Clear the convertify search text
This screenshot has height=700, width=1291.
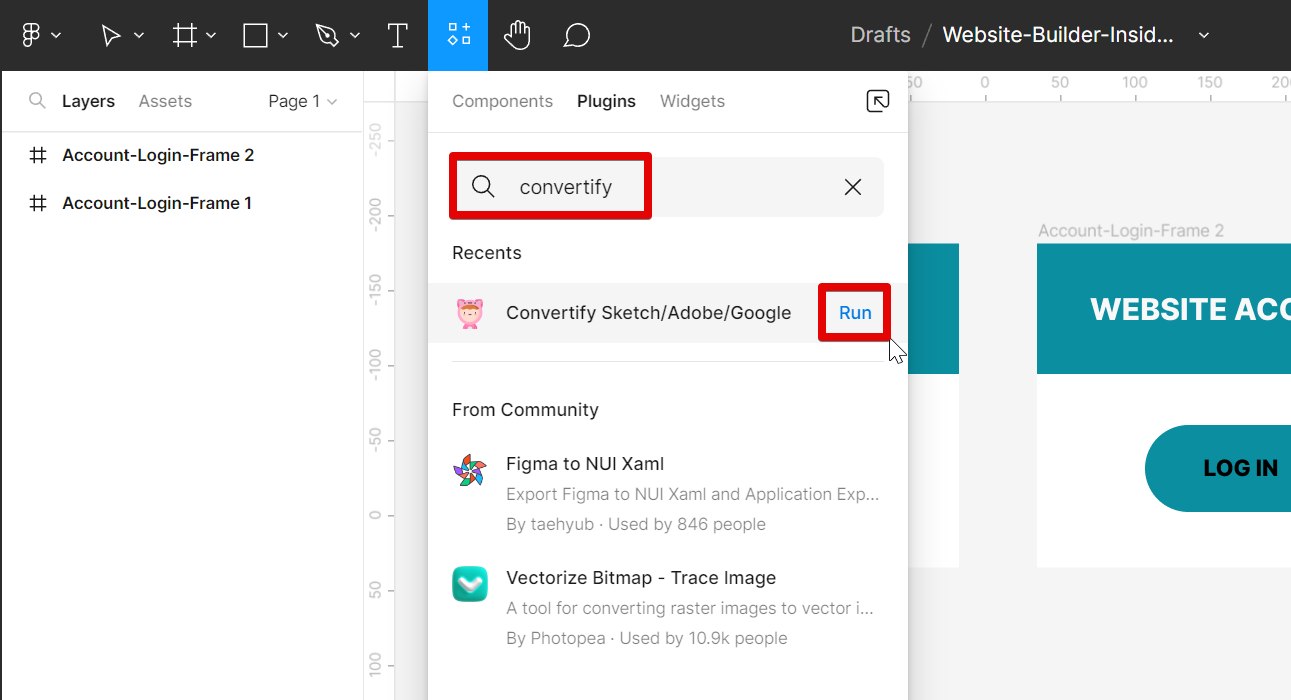[x=852, y=187]
